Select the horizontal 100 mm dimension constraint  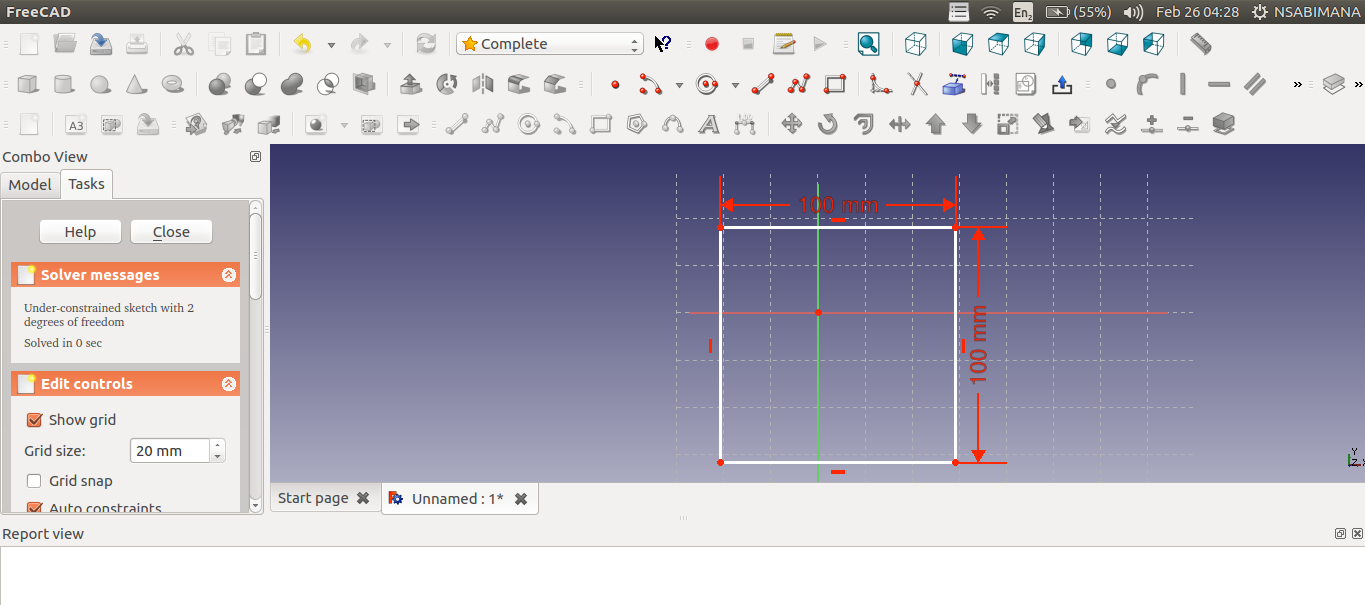pyautogui.click(x=838, y=205)
